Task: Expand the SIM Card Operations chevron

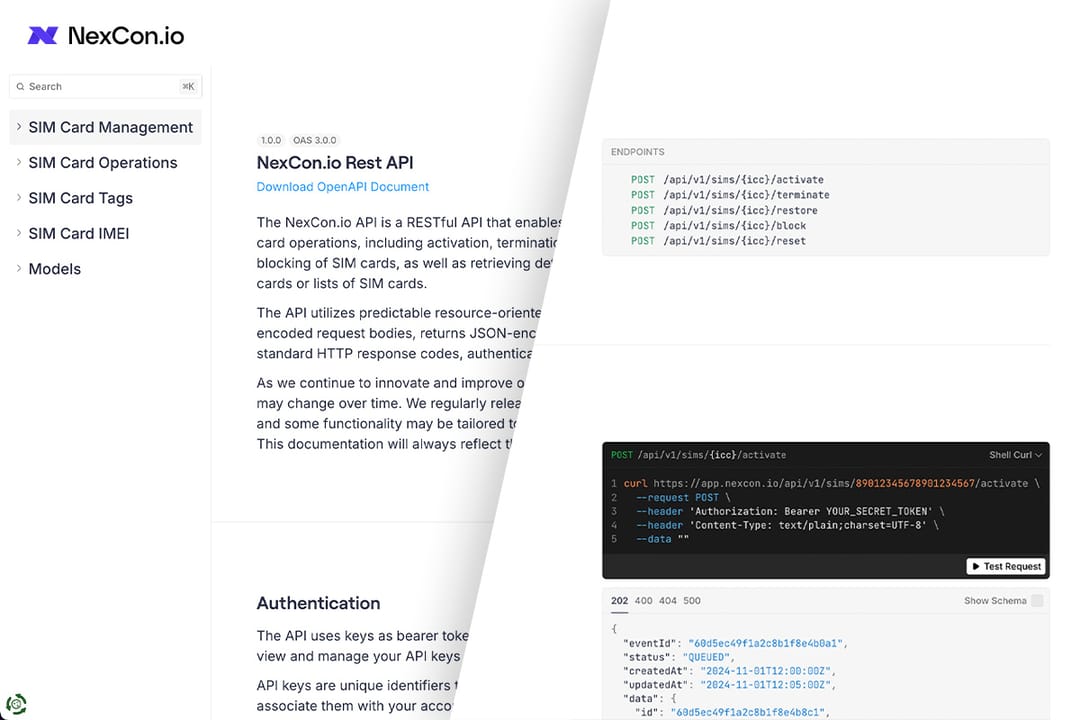Action: 19,163
